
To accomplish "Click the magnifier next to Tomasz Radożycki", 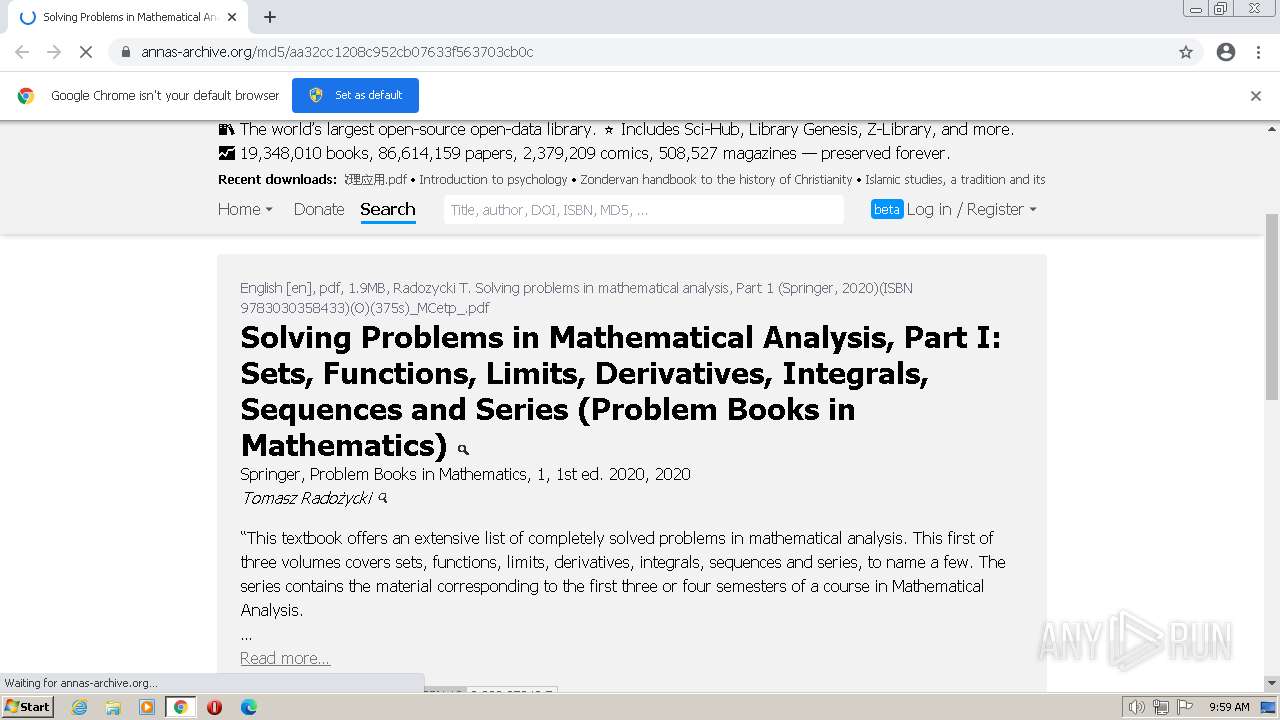I will point(383,497).
